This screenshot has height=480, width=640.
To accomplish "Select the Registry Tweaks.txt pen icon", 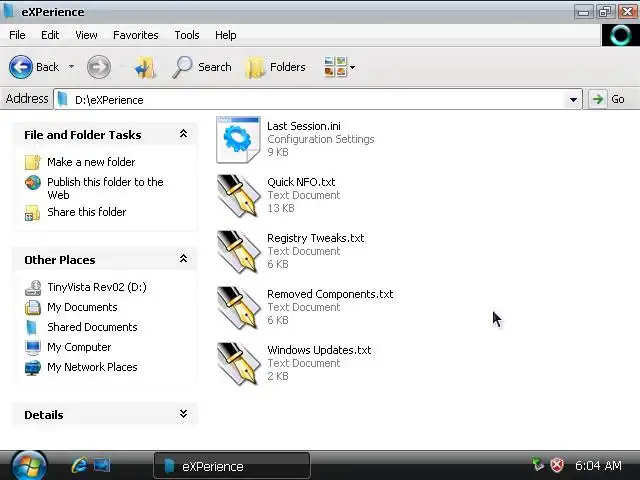I will pyautogui.click(x=238, y=252).
